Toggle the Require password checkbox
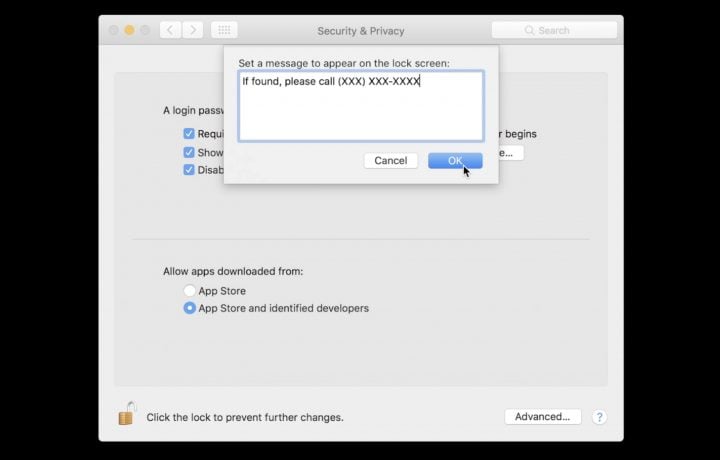This screenshot has height=460, width=720. [x=189, y=134]
